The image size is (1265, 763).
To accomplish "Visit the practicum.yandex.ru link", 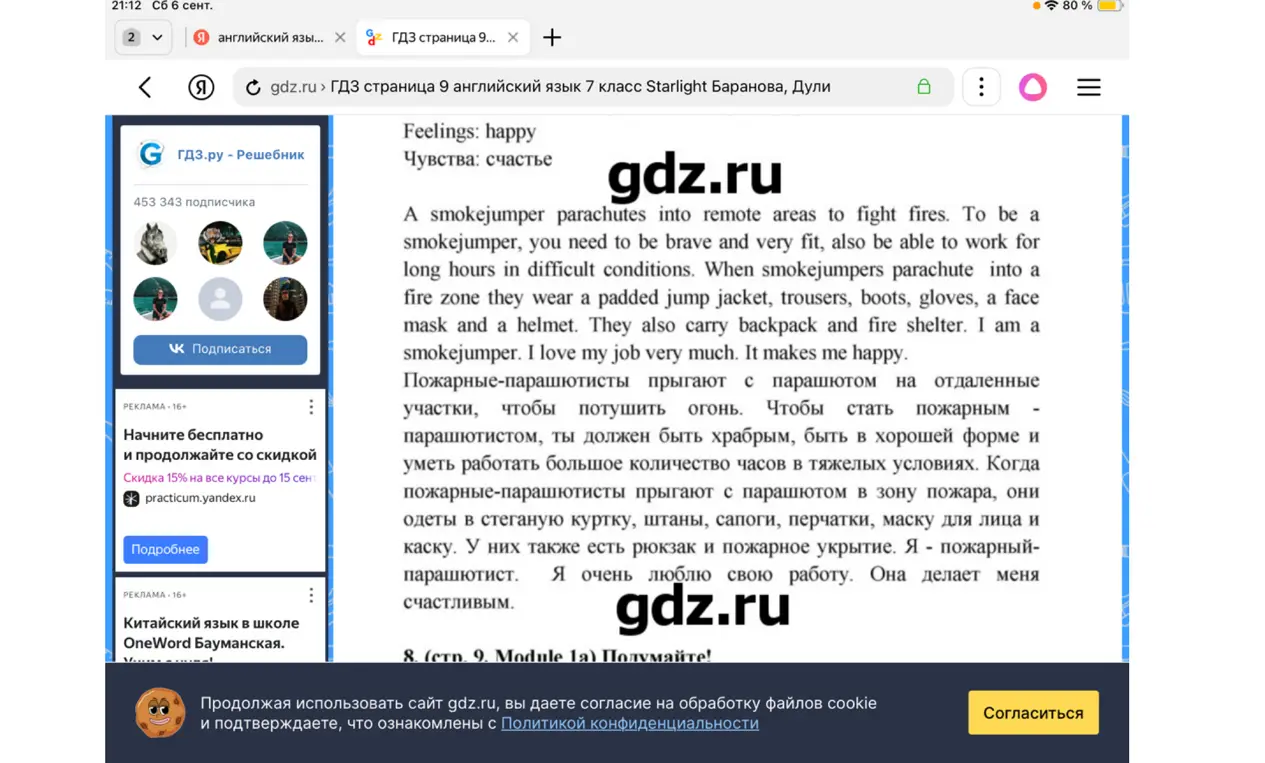I will point(200,498).
